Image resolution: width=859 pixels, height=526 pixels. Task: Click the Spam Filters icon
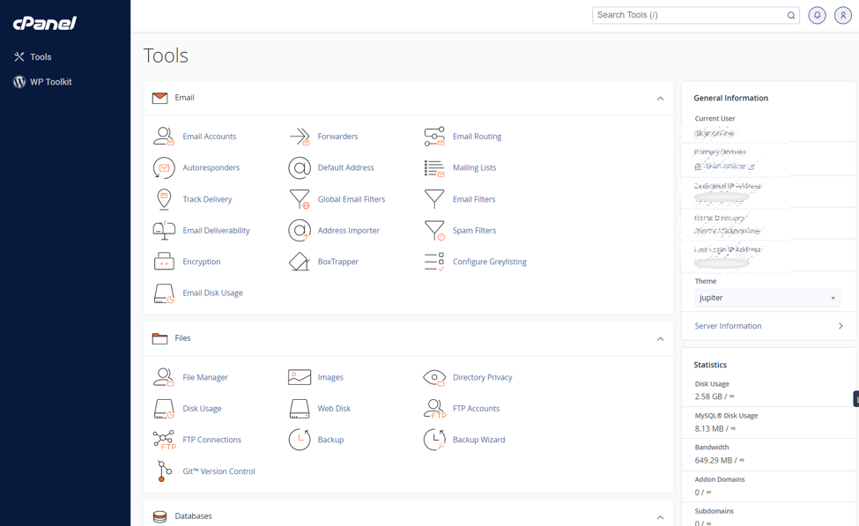tap(434, 231)
